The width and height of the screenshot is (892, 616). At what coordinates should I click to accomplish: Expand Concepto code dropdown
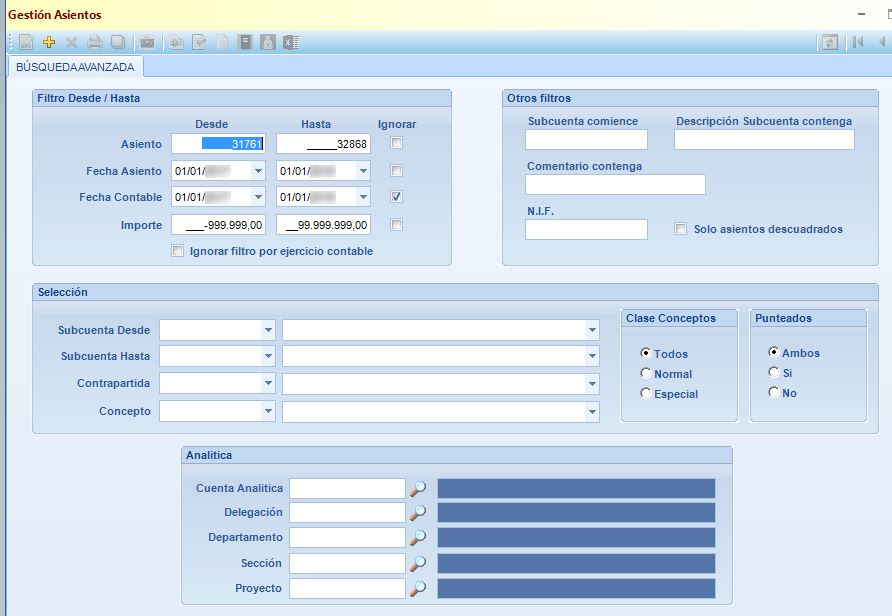click(x=268, y=411)
